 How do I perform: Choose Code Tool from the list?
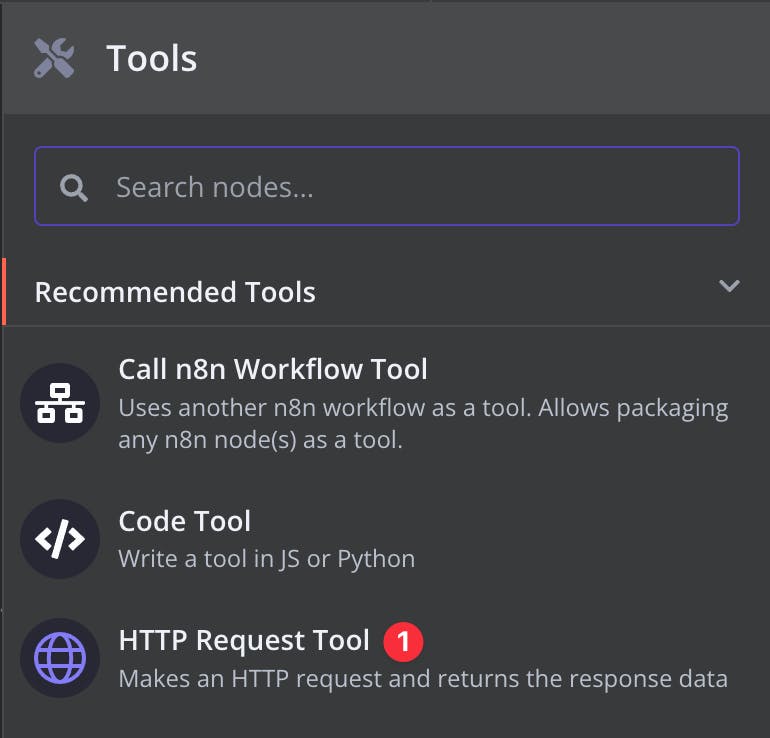185,521
